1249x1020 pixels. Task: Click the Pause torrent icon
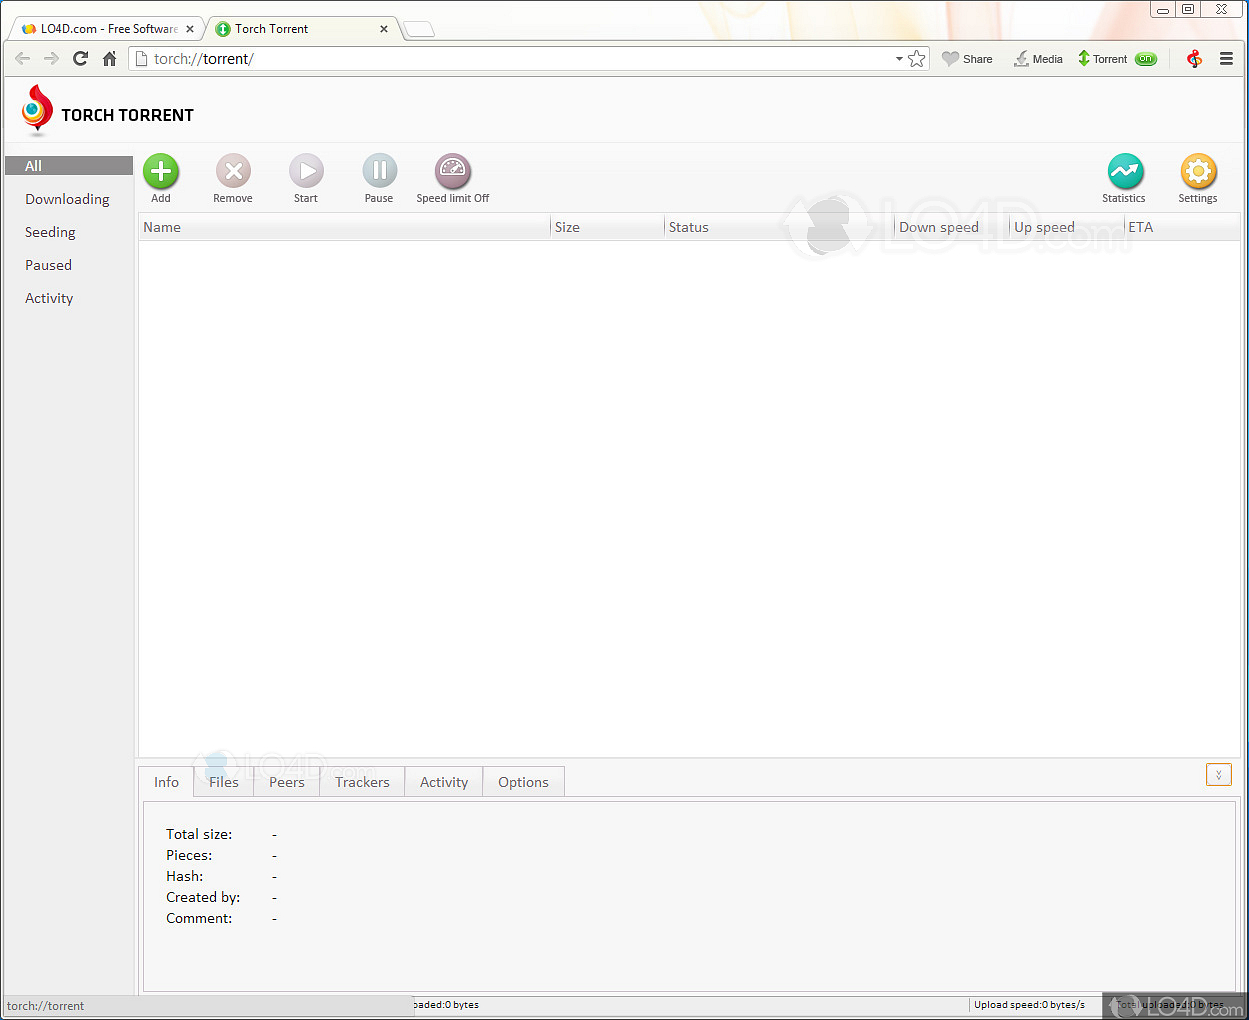[x=379, y=171]
